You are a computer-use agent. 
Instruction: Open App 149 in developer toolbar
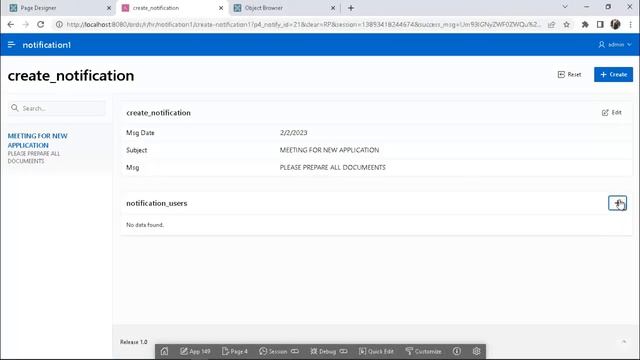[195, 351]
